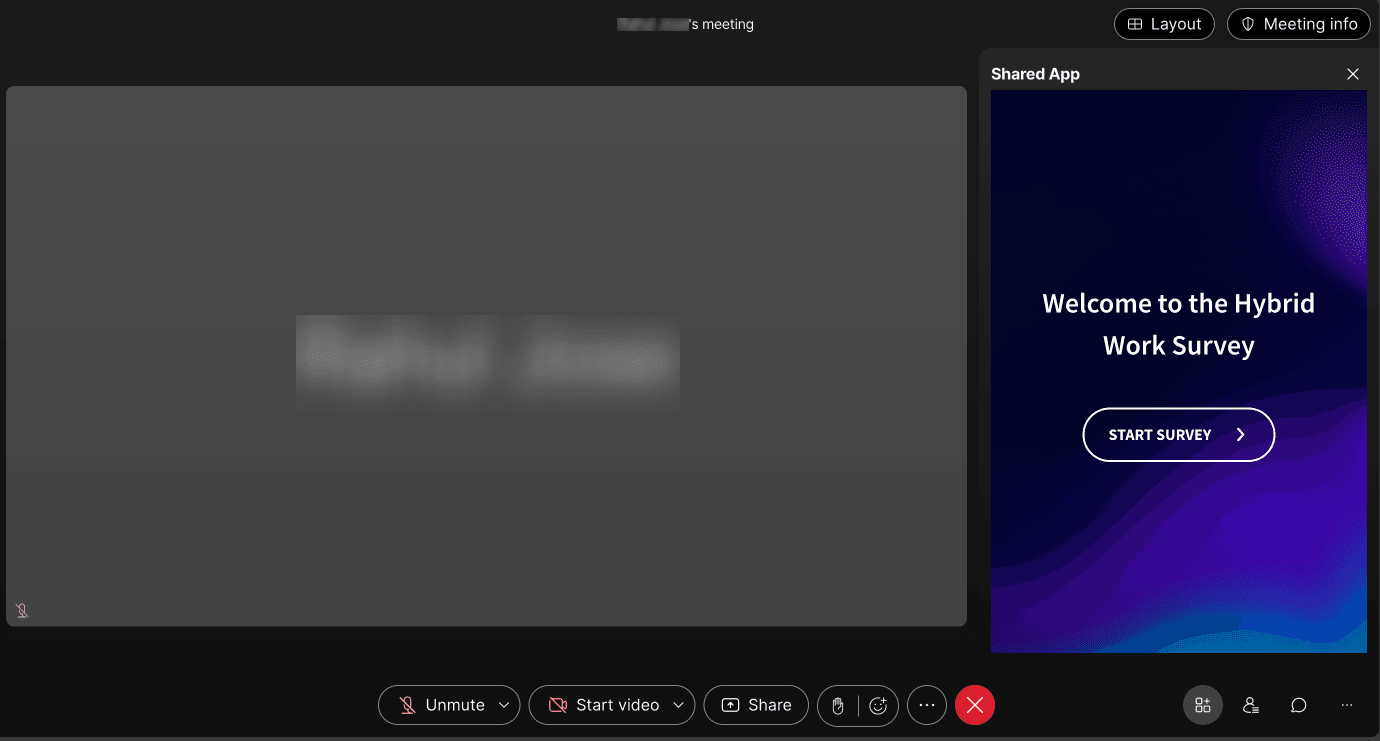The image size is (1380, 741).
Task: Expand video options arrow beside Start video
Action: (x=678, y=705)
